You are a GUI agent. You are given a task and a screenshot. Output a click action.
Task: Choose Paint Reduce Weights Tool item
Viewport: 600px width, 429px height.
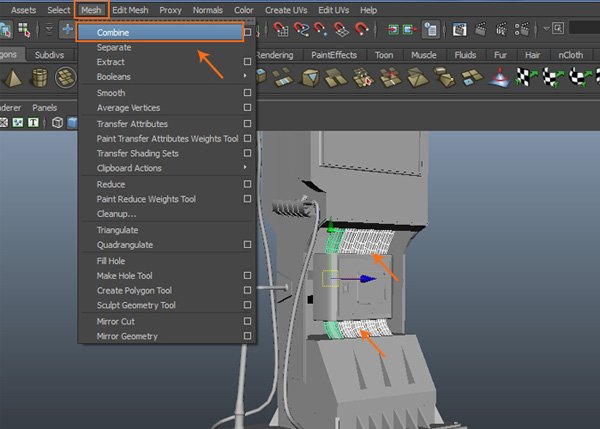coord(167,199)
